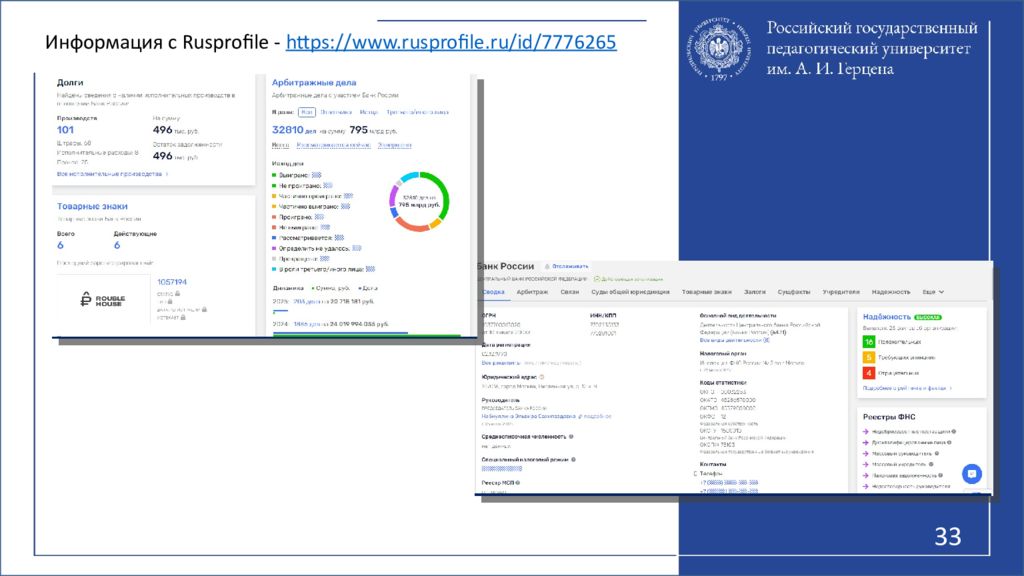Switch to the 'Связи' tab
Image resolution: width=1024 pixels, height=576 pixels.
pyautogui.click(x=569, y=292)
